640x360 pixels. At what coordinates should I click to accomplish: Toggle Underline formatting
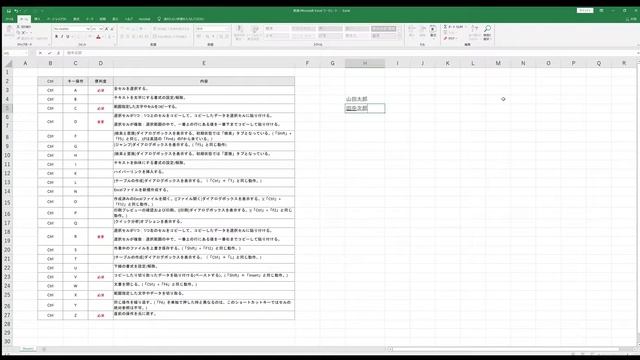pos(68,37)
